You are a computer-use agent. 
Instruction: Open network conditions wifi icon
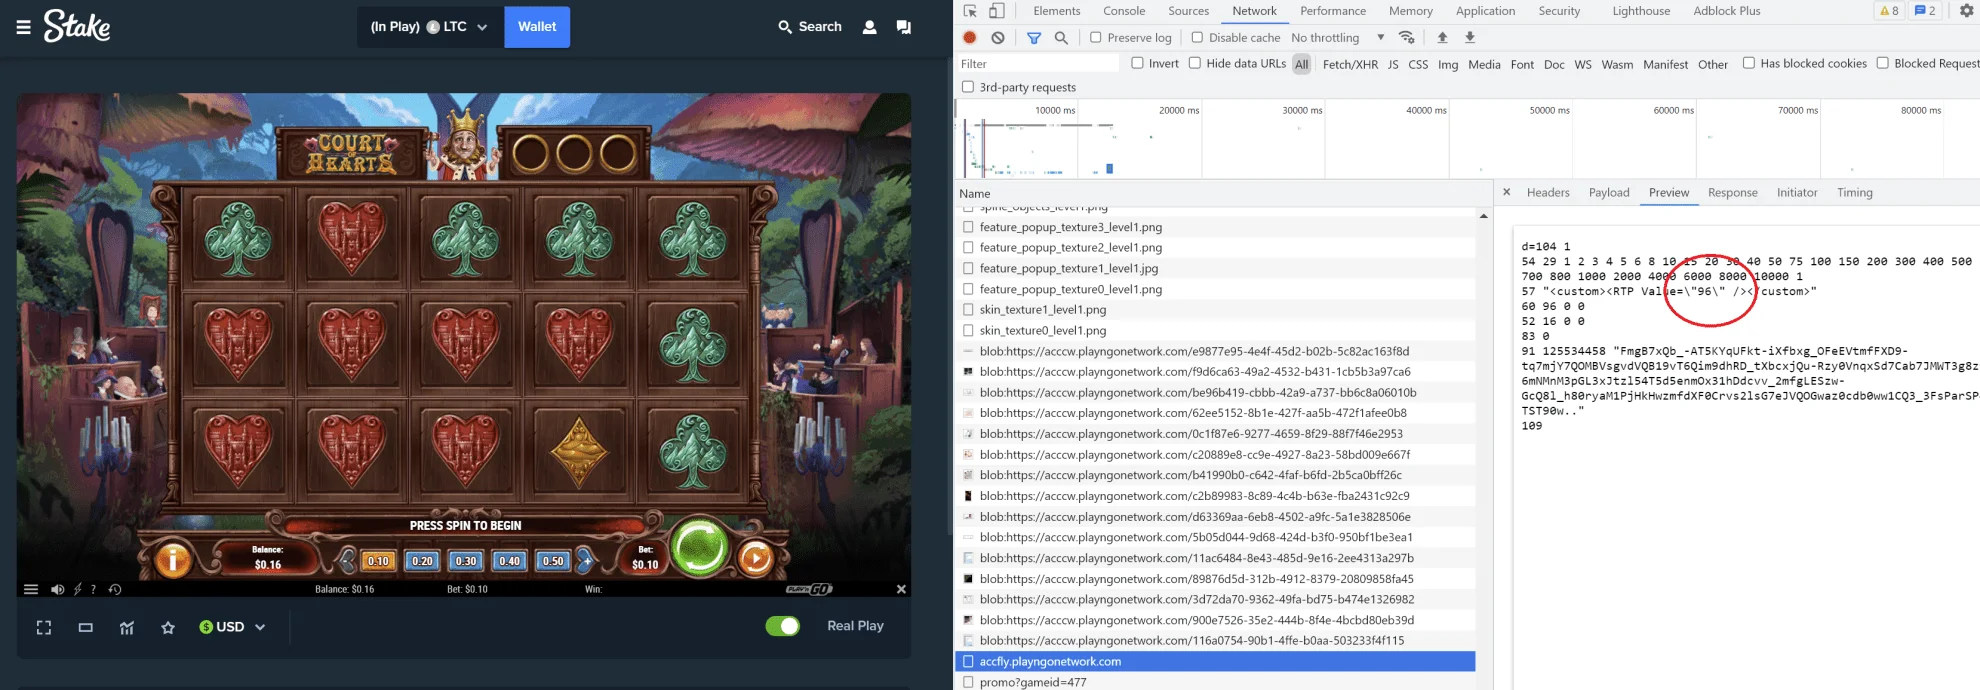tap(1407, 37)
